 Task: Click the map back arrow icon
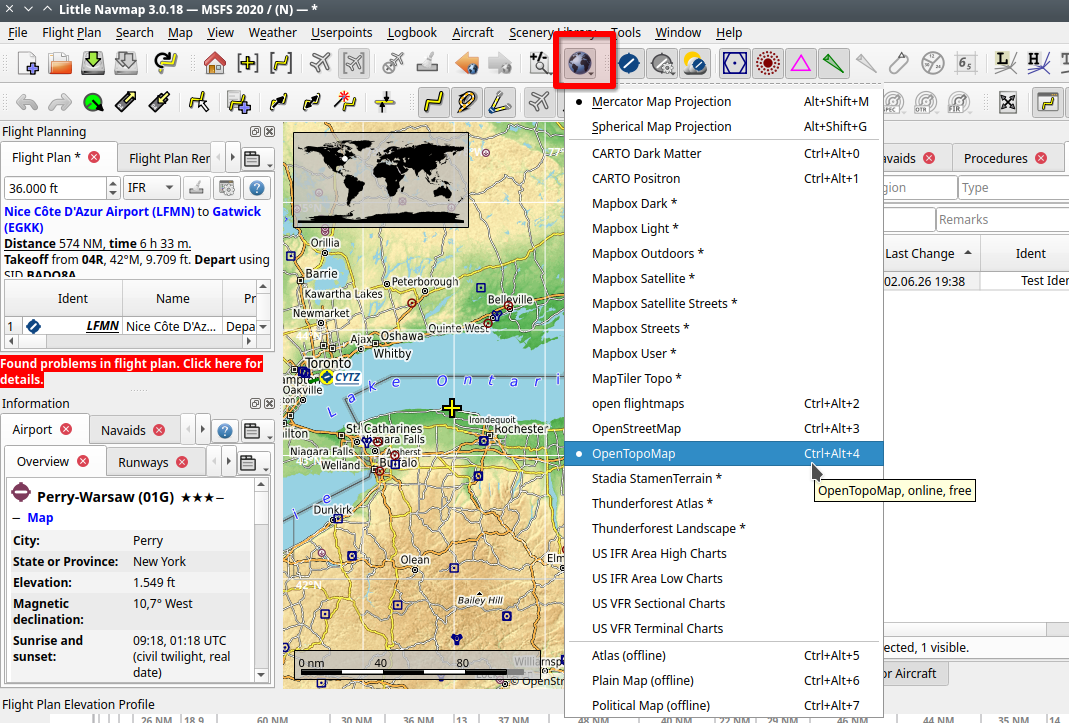(x=467, y=63)
